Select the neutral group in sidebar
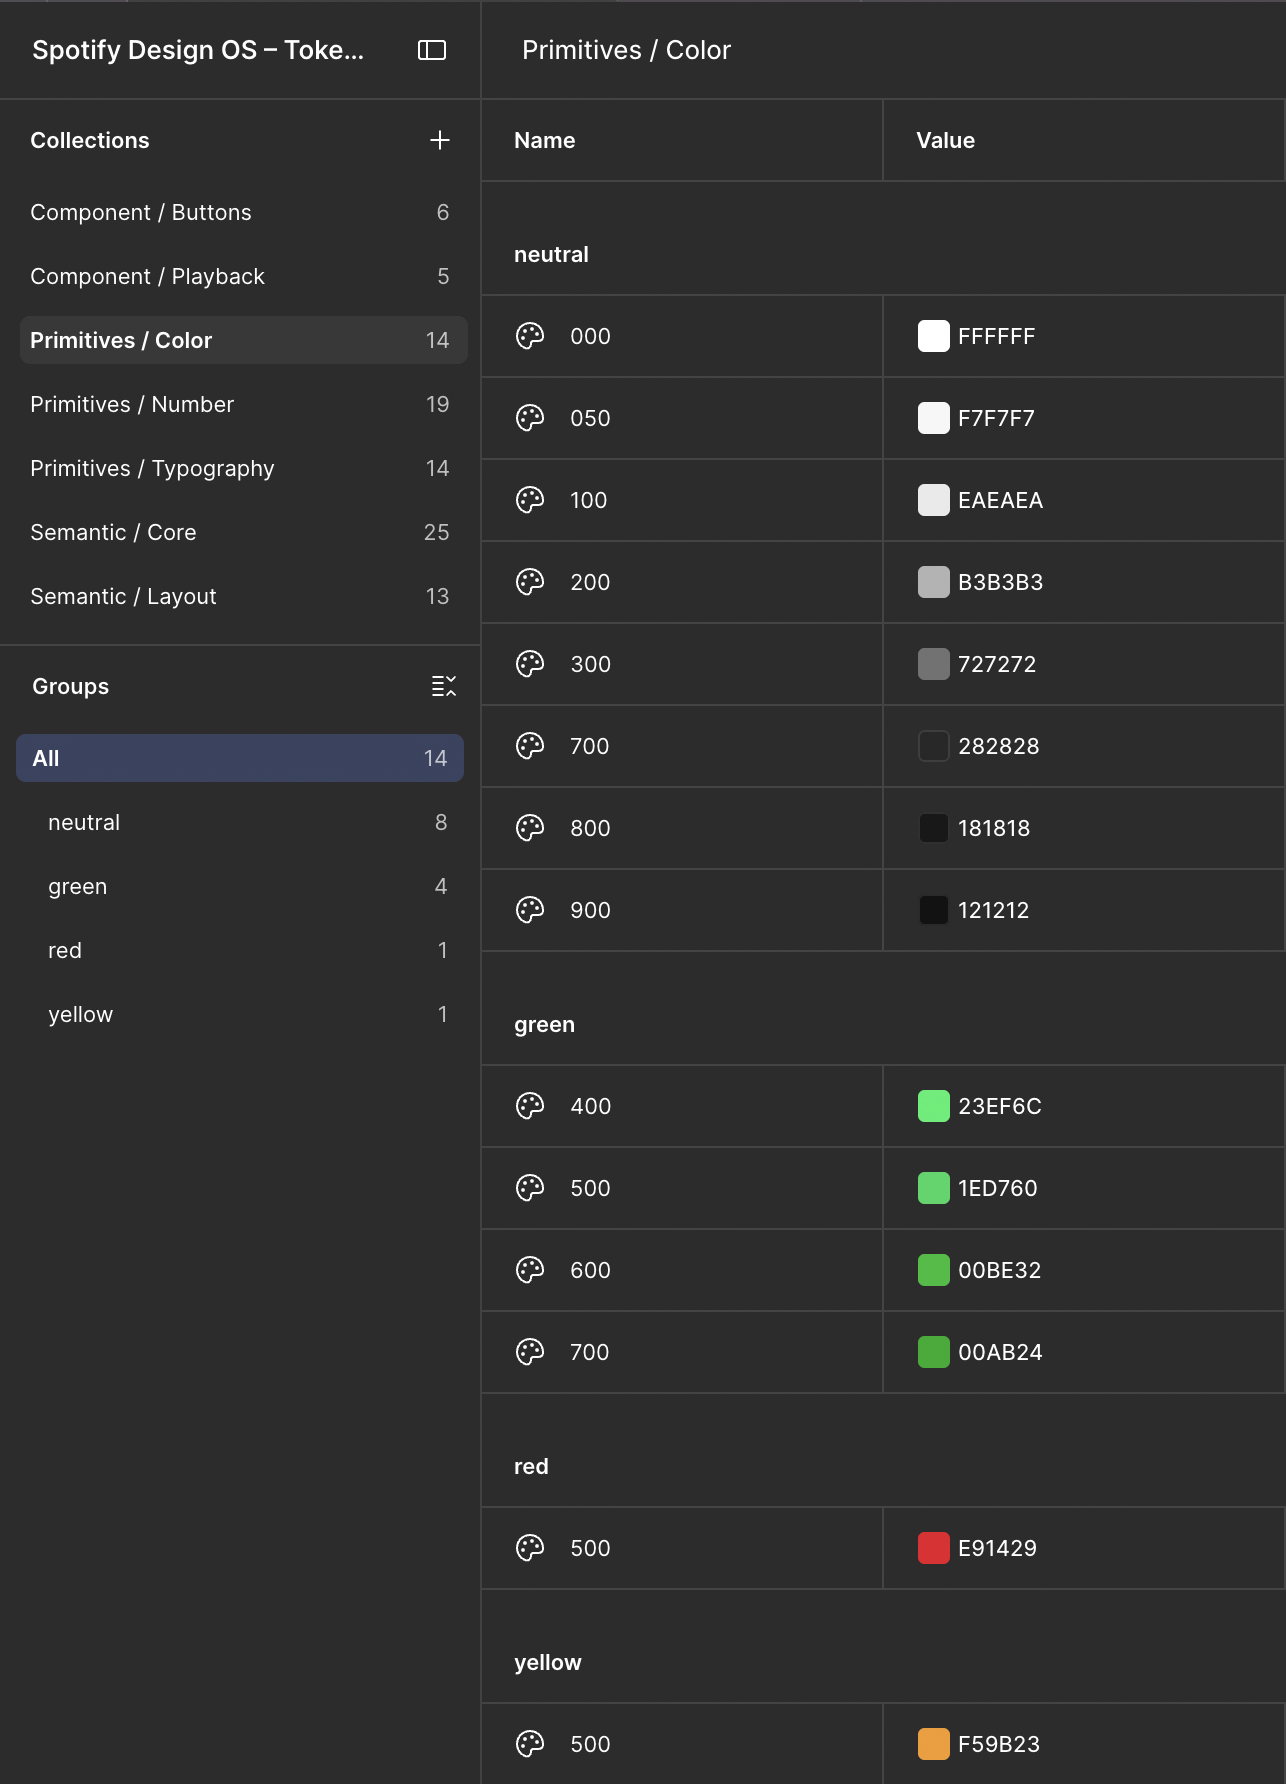This screenshot has width=1286, height=1784. point(240,822)
